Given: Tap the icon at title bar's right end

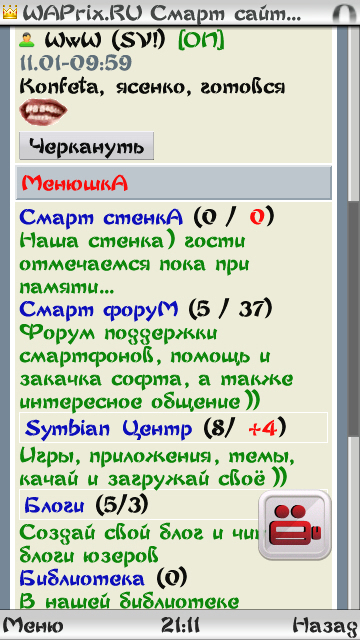Looking at the screenshot, I should point(346,13).
